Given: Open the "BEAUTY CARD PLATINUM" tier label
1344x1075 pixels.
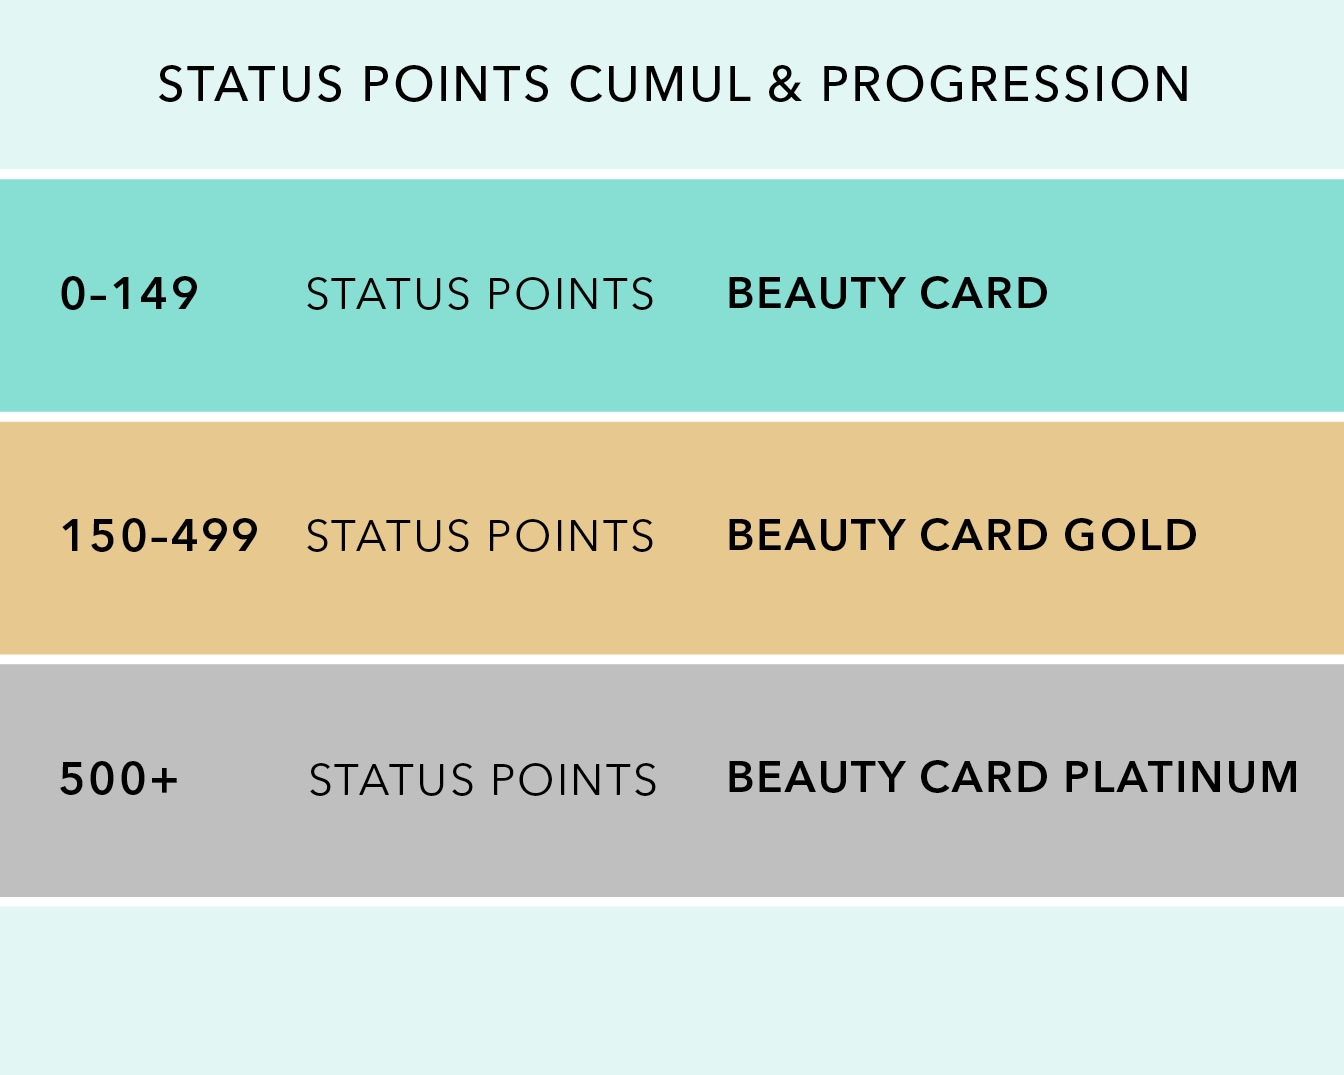Looking at the screenshot, I should 1012,778.
